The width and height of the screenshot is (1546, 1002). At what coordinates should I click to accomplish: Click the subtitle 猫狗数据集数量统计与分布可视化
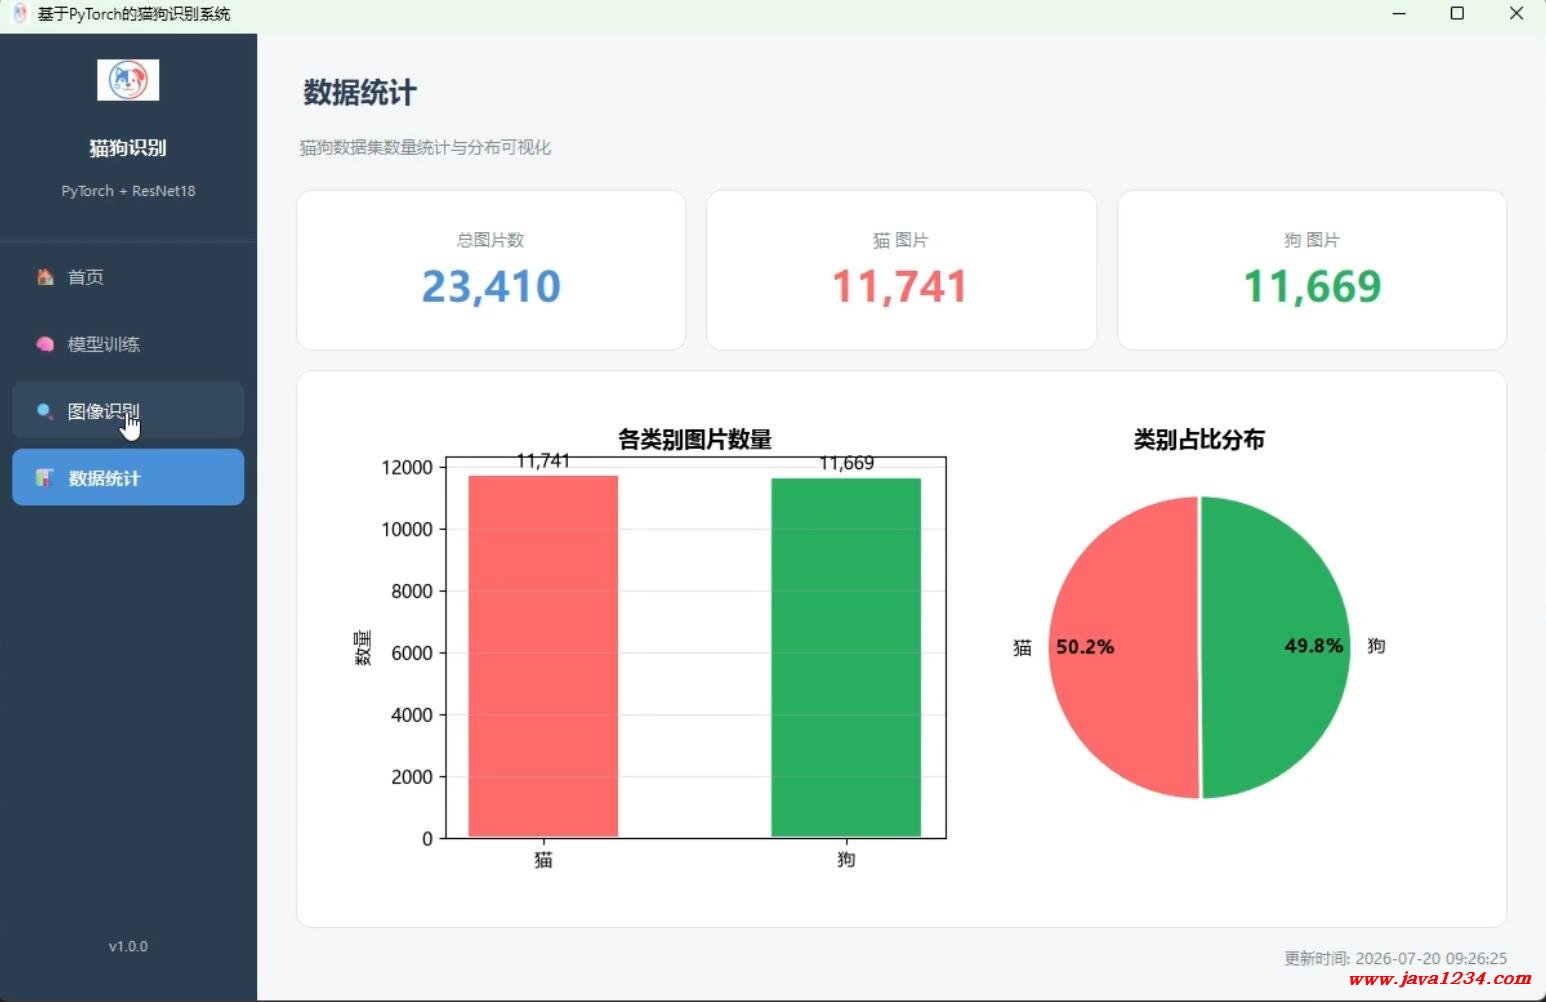[425, 148]
